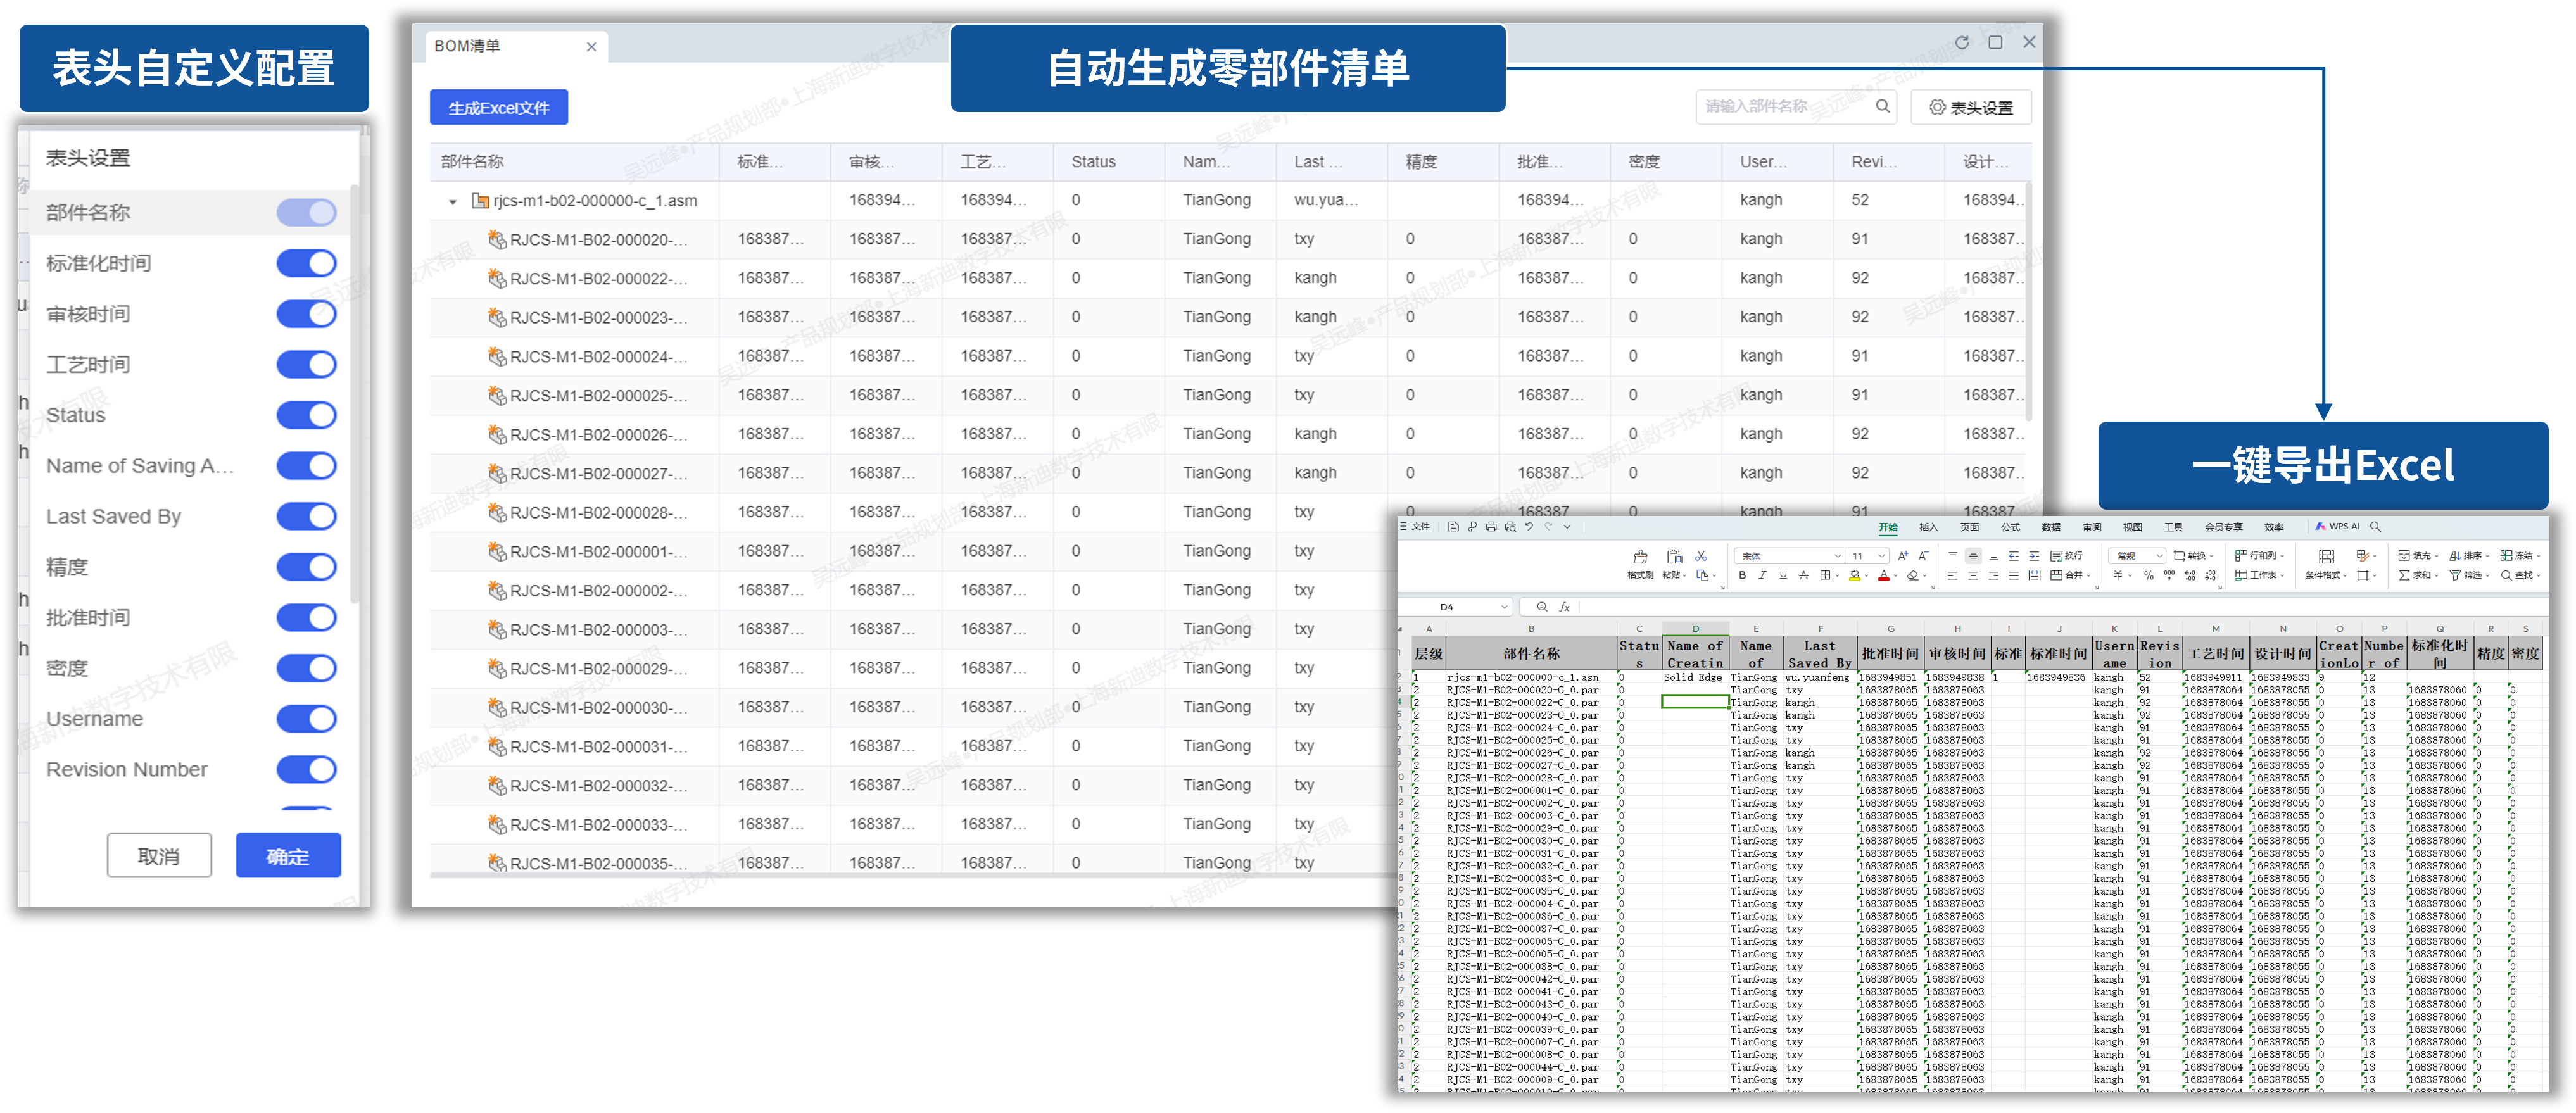
Task: Toggle the 精度 column switch
Action: click(x=307, y=567)
